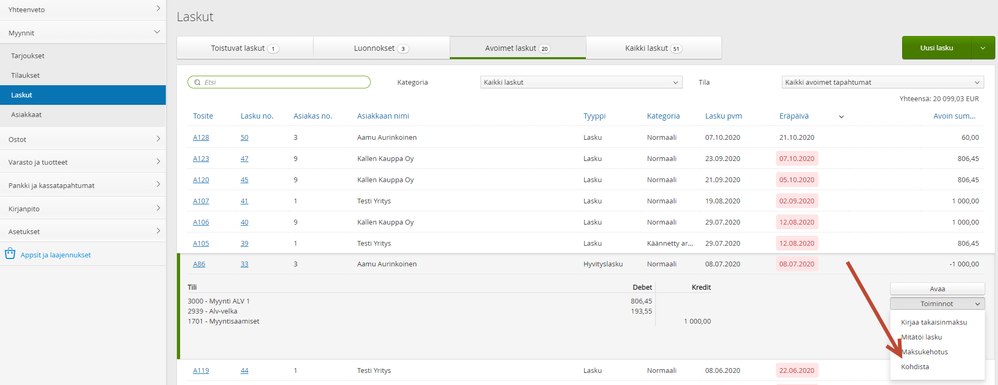
Task: Create a new invoice with Uusi lasku
Action: [x=937, y=48]
